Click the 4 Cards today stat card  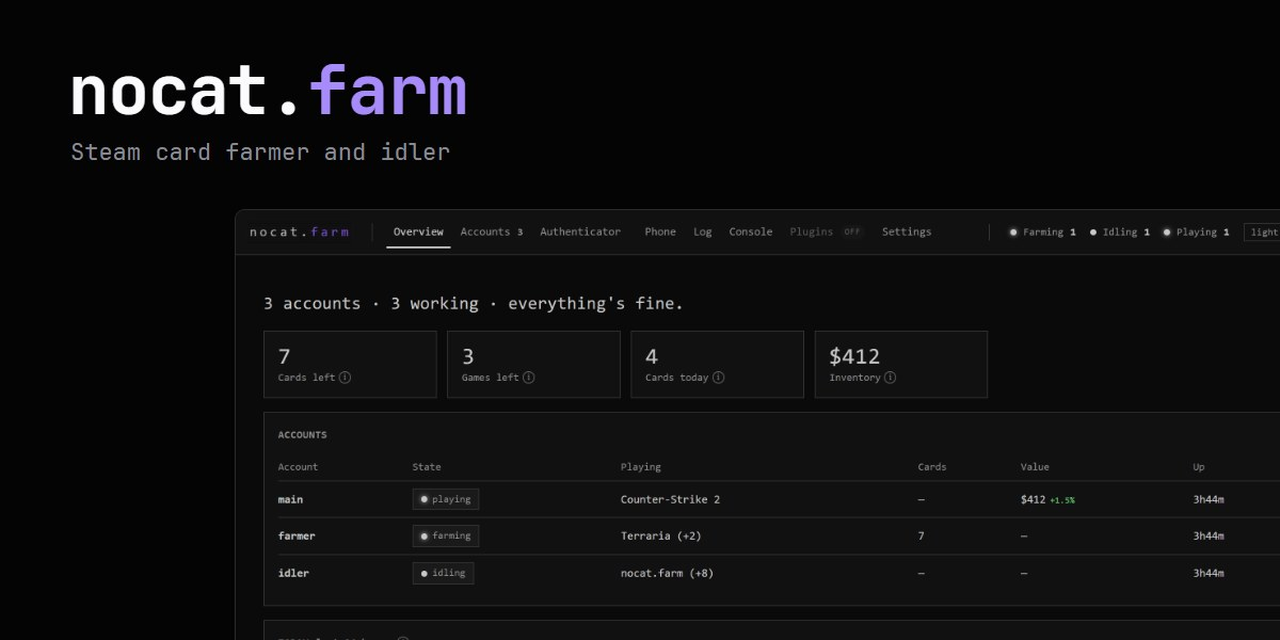pyautogui.click(x=717, y=364)
